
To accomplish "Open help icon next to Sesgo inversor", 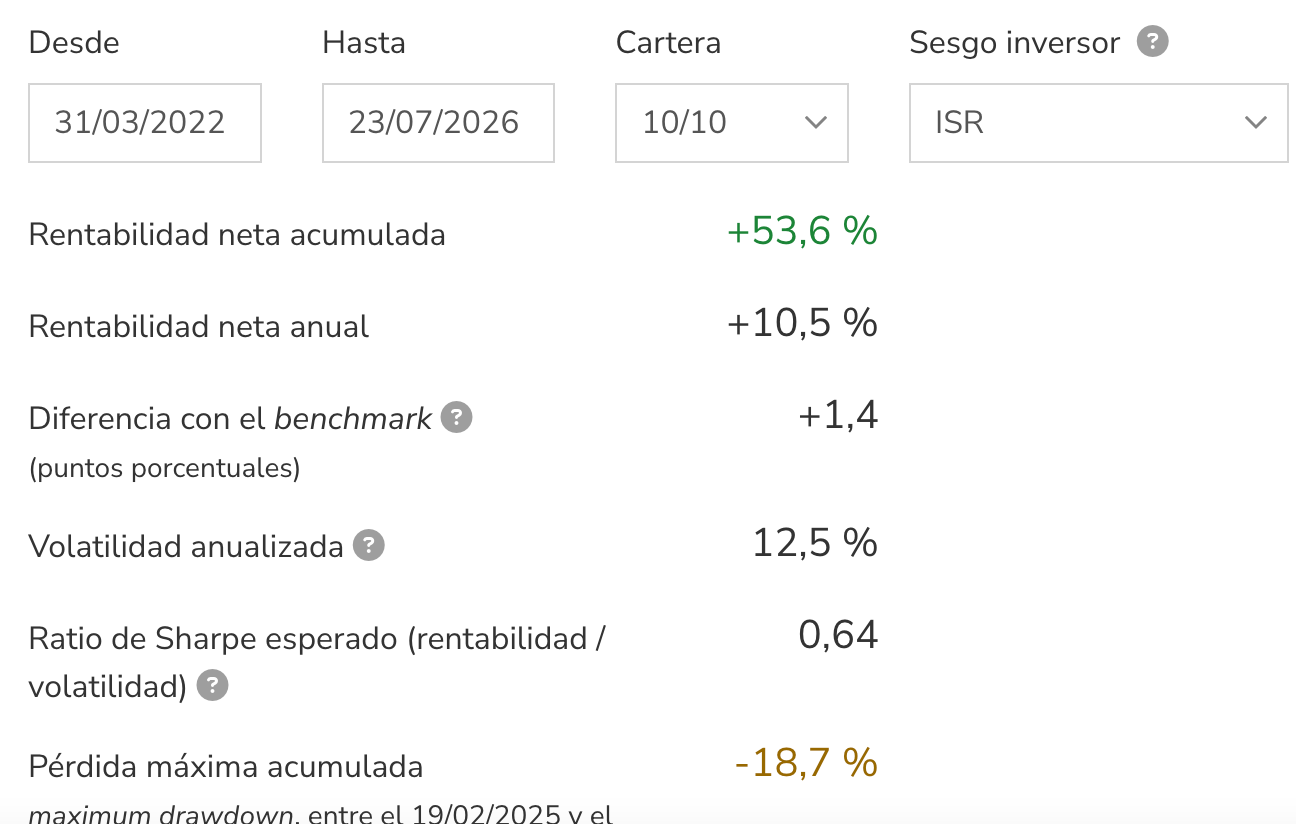I will (1153, 42).
